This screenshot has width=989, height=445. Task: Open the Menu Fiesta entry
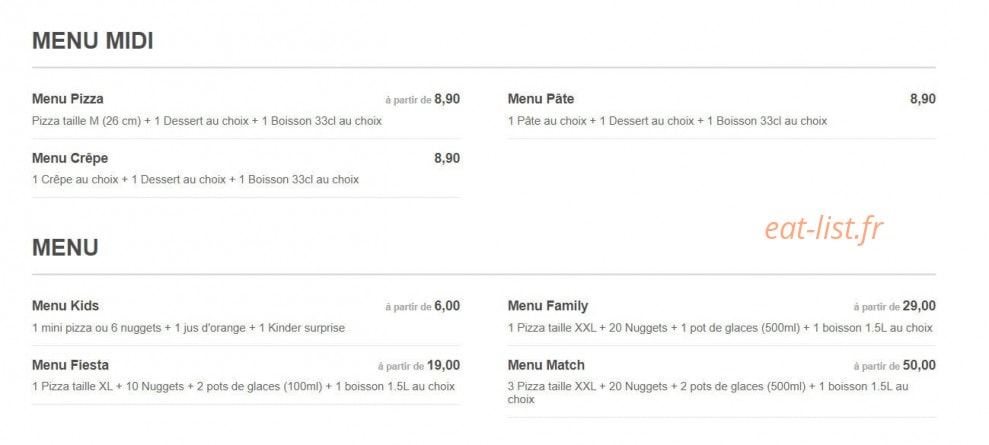[70, 365]
